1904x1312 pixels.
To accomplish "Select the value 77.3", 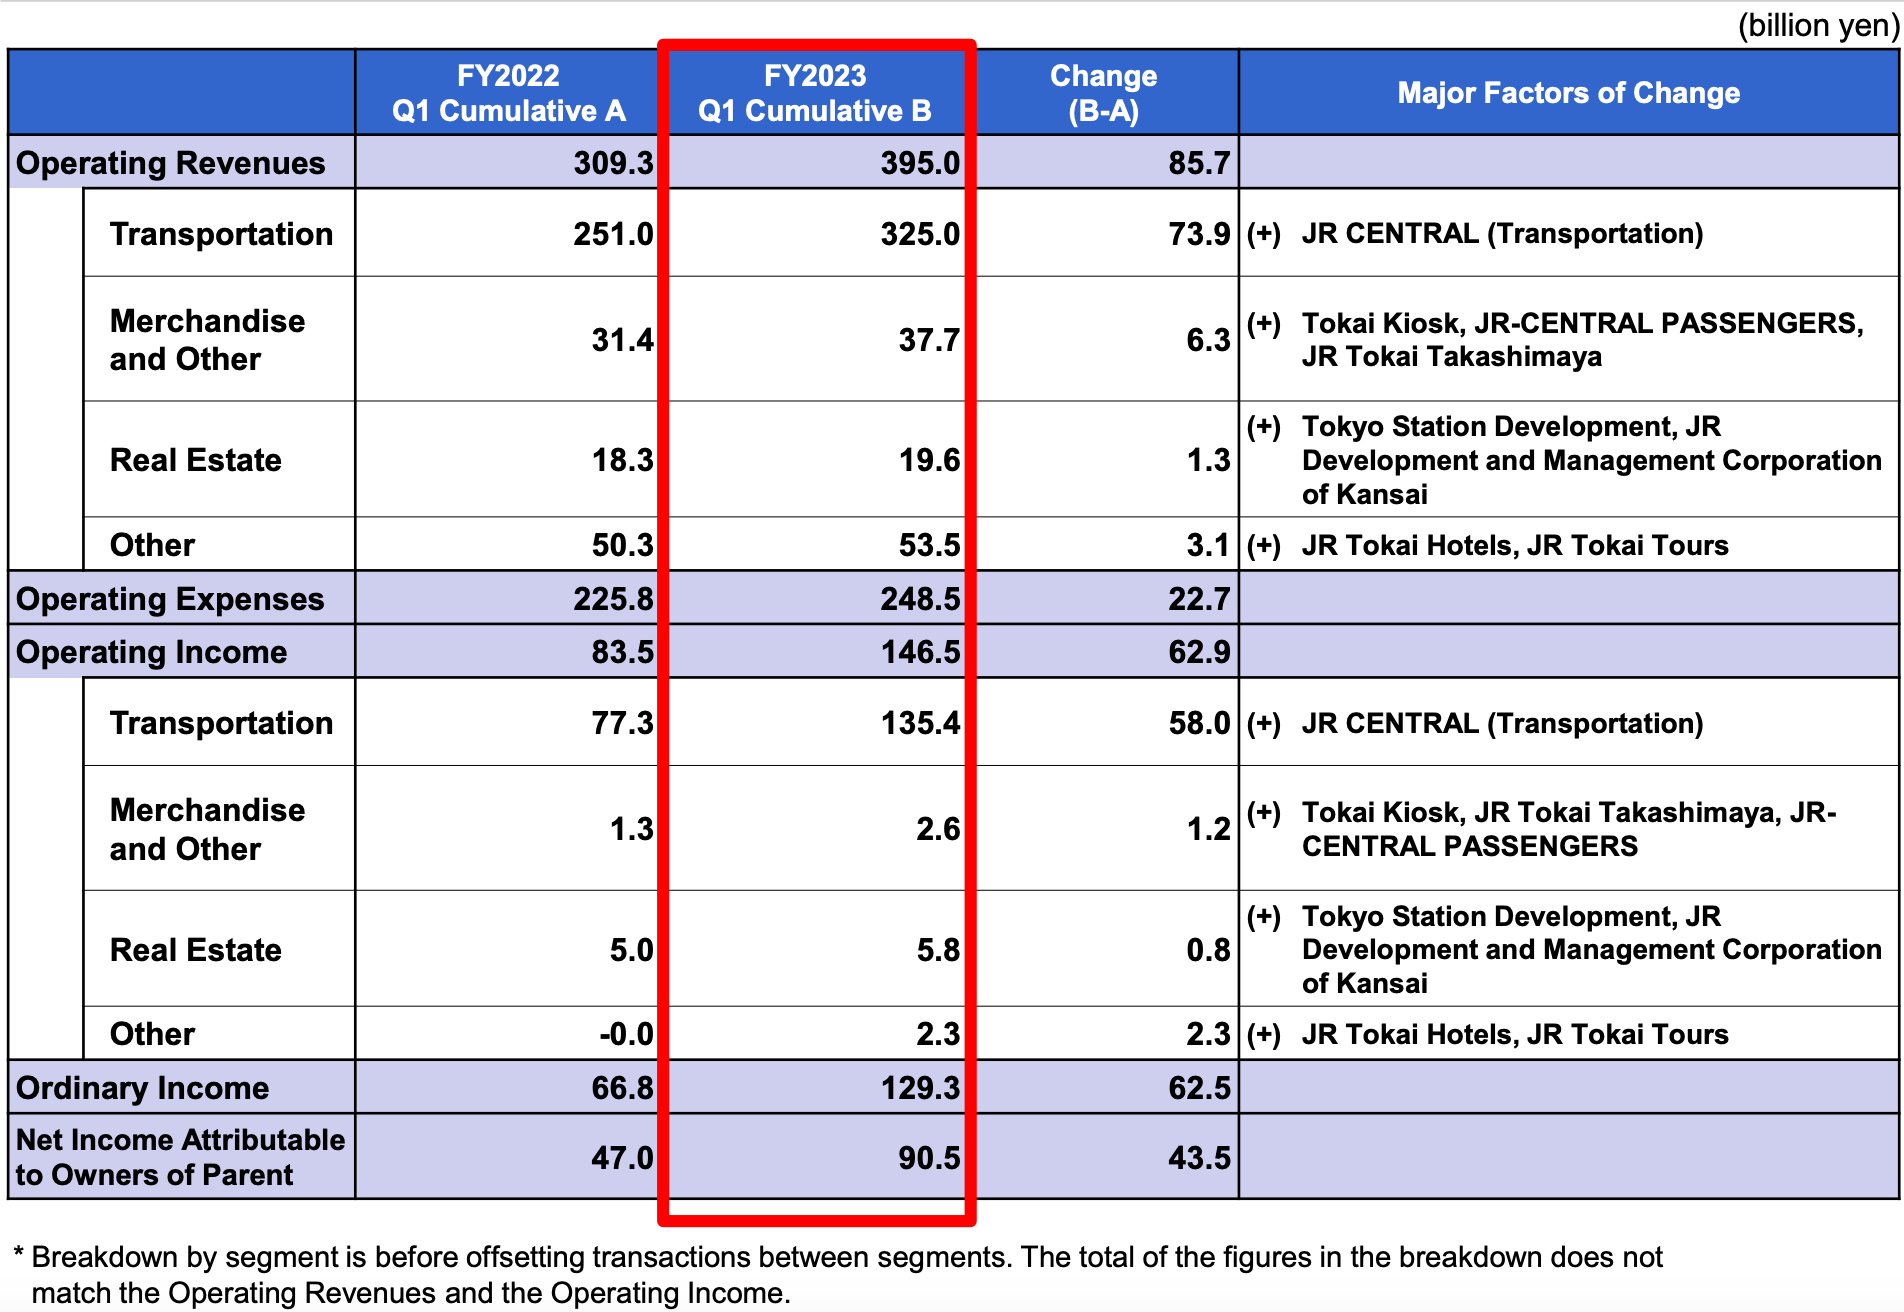I will tap(622, 723).
